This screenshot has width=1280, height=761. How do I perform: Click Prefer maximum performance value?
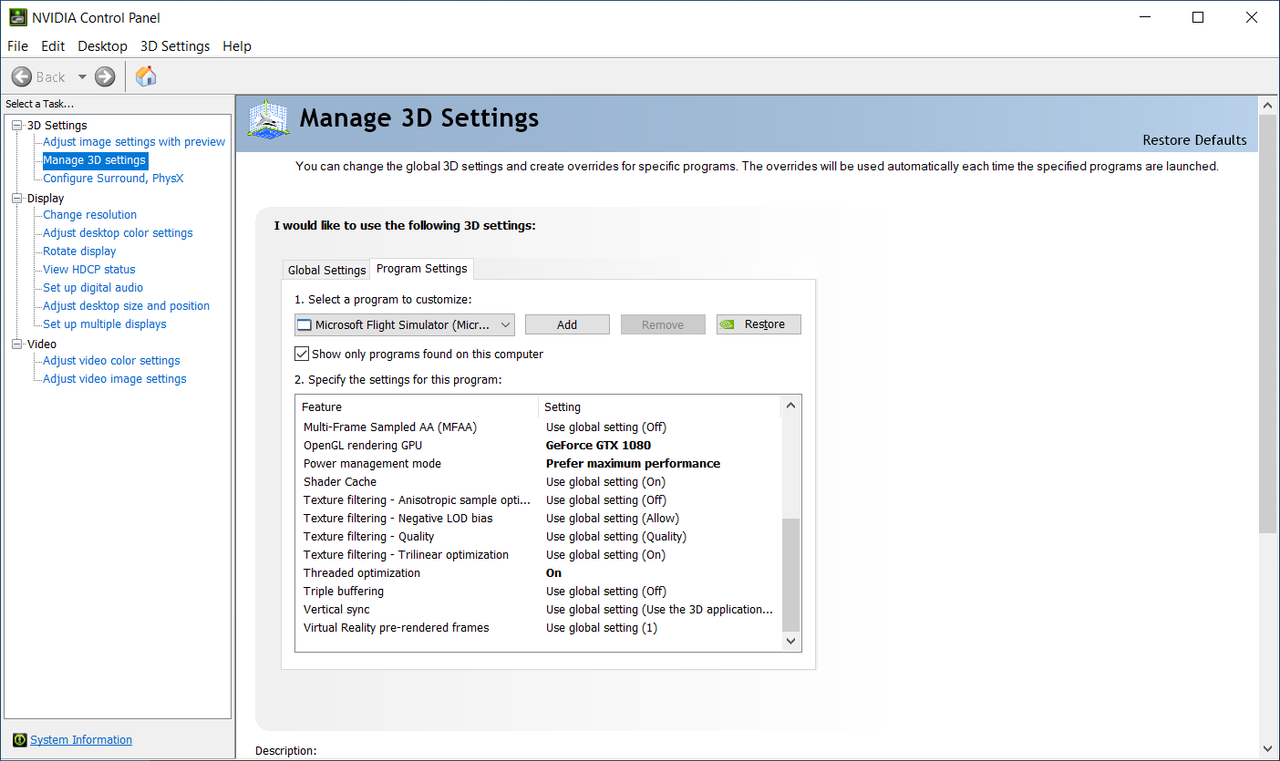pos(633,464)
